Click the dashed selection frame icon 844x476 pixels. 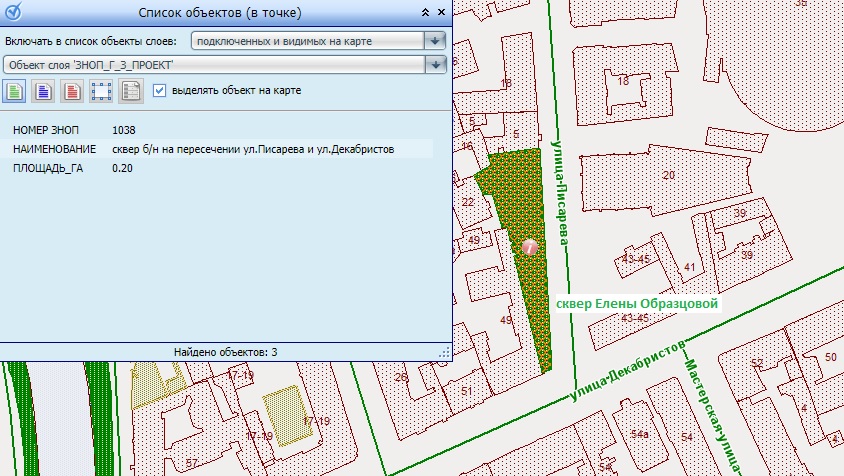click(100, 91)
